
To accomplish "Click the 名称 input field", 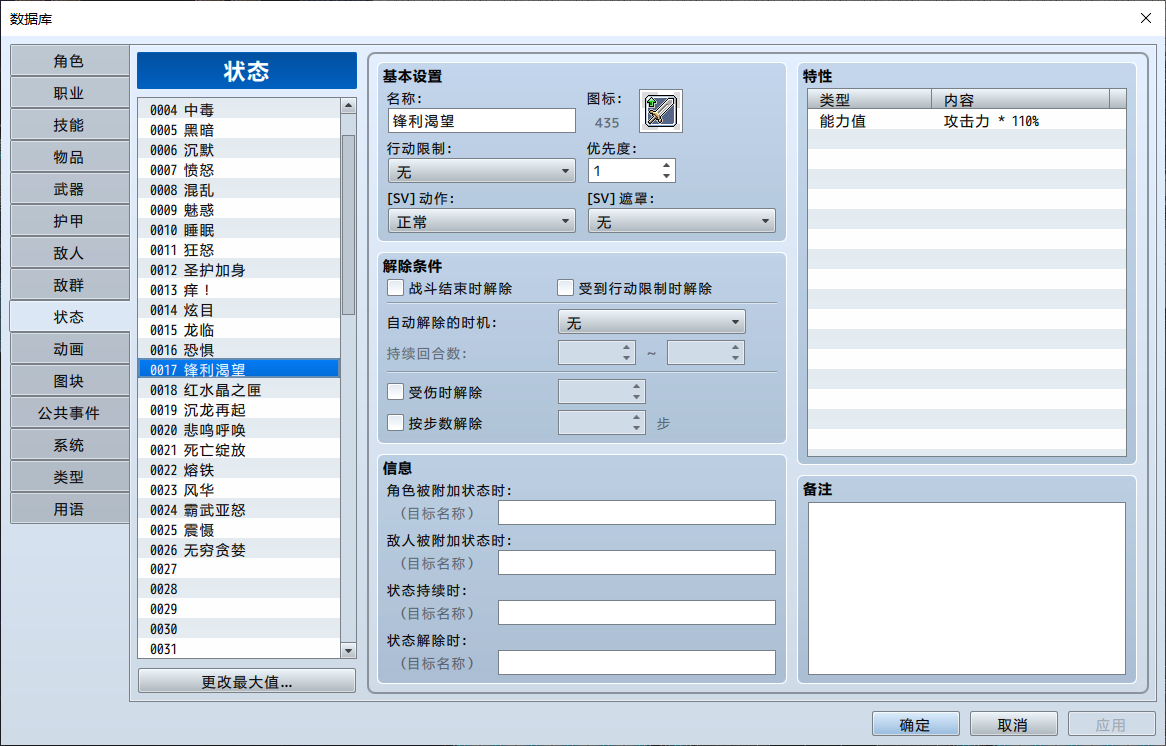I will (482, 120).
